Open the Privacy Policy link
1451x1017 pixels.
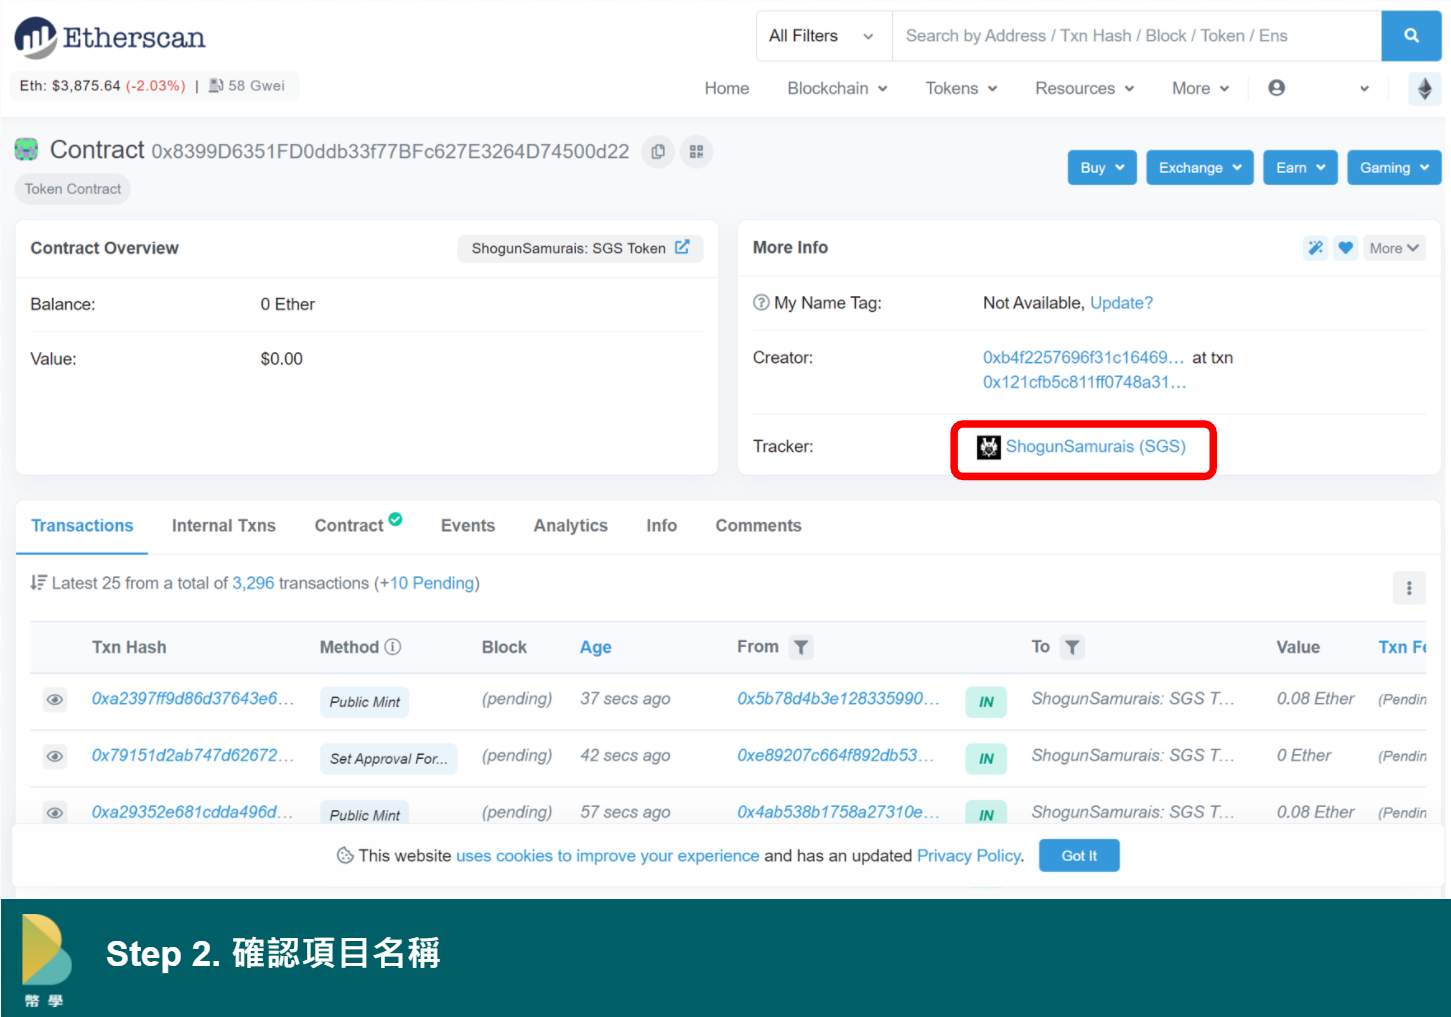[x=969, y=856]
